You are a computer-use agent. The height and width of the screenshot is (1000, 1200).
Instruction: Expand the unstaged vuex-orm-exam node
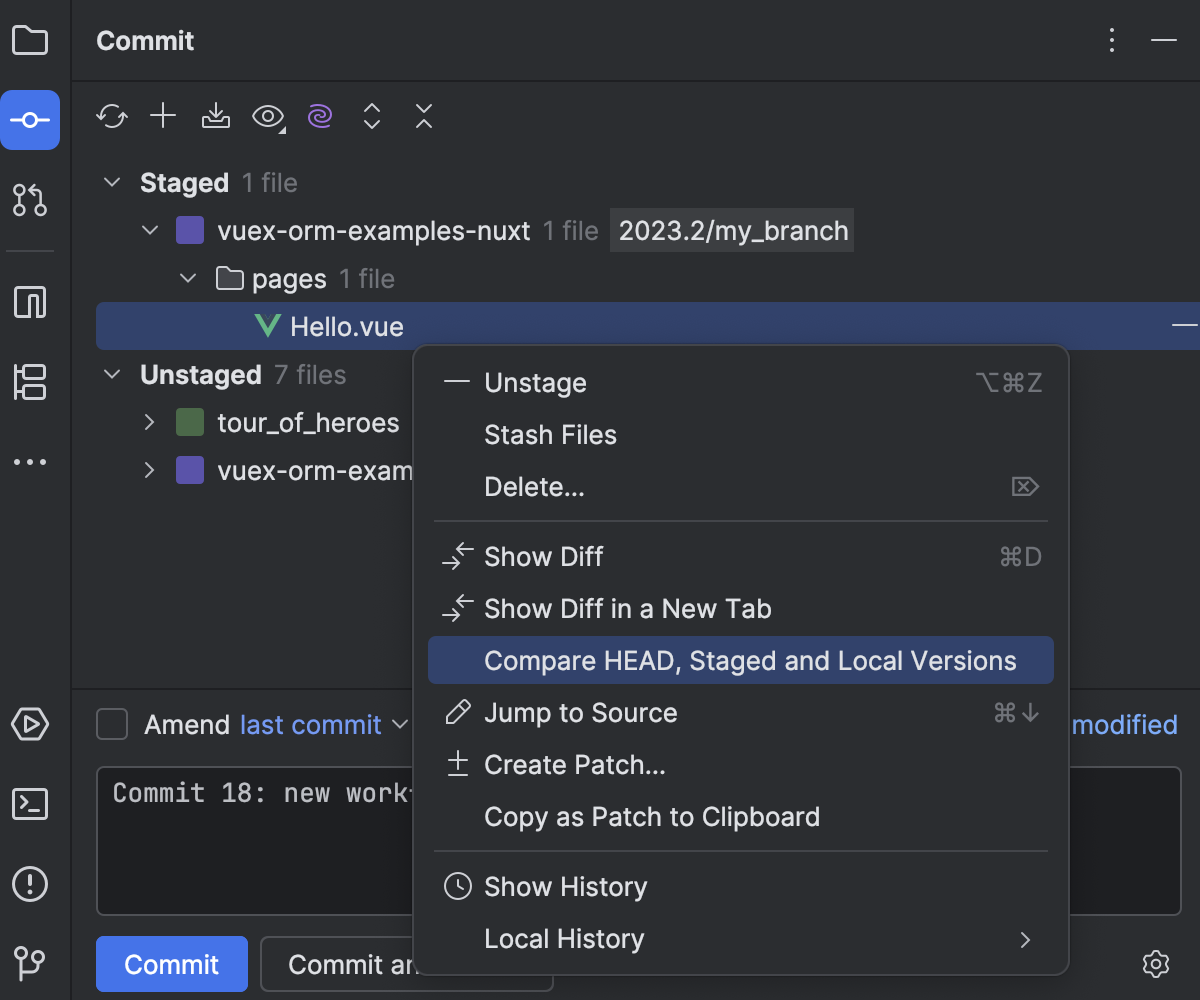coord(150,471)
